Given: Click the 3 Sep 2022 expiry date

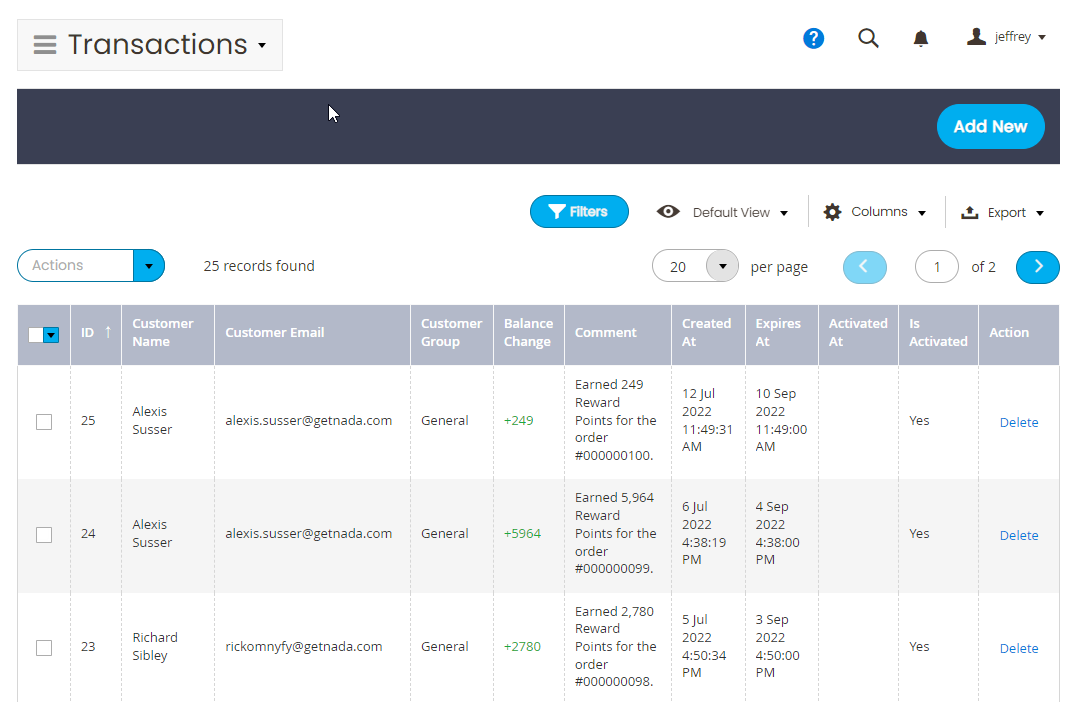Looking at the screenshot, I should point(777,646).
